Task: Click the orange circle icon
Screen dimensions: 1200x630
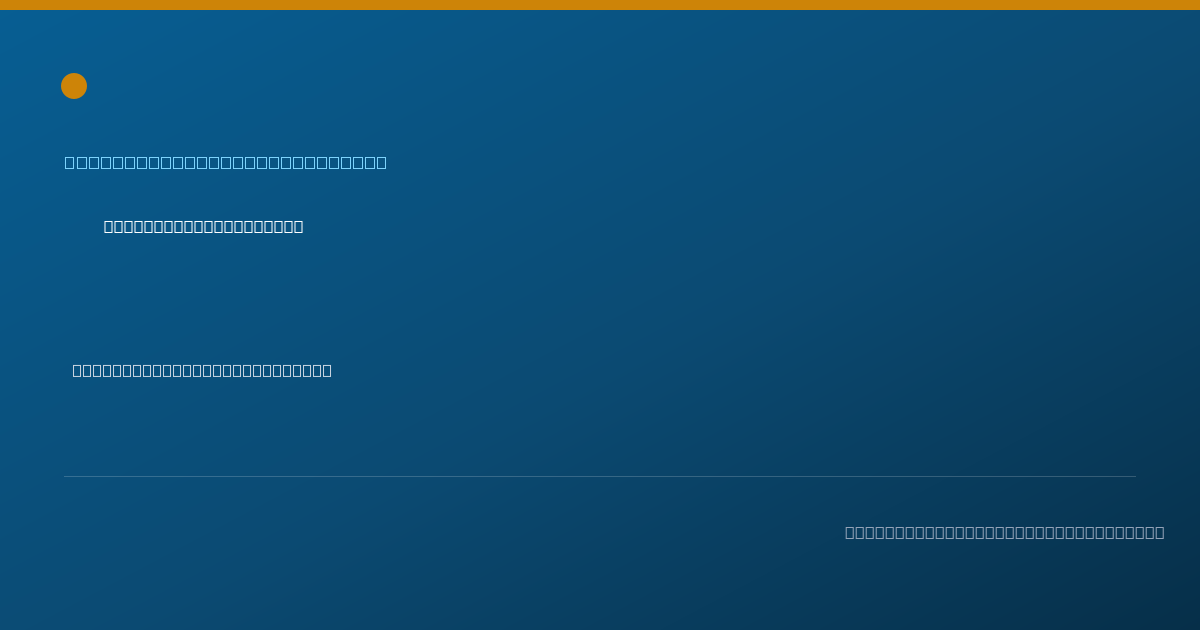Action: (x=74, y=86)
